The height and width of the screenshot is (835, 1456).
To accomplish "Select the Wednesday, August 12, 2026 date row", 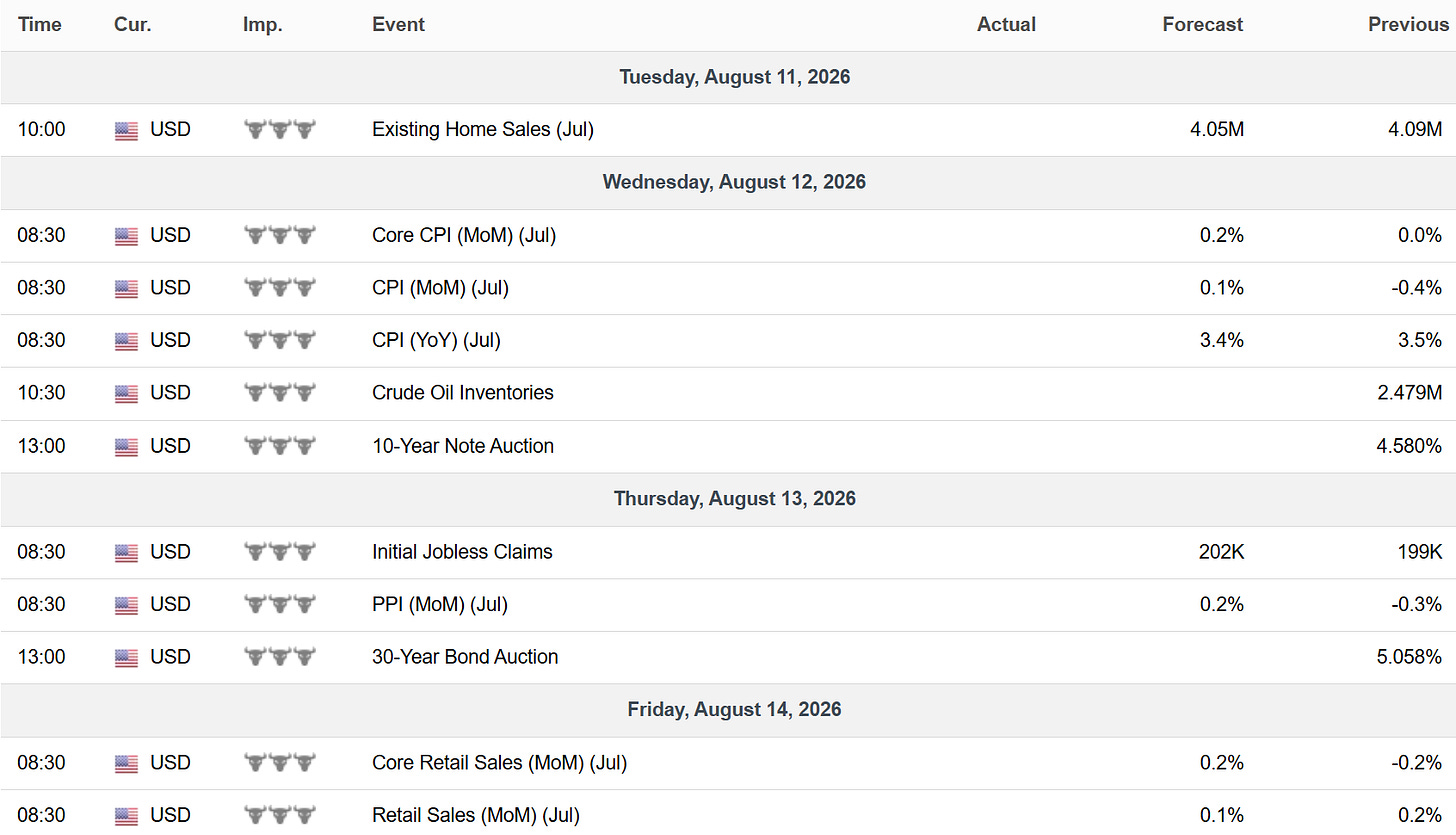I will (x=728, y=182).
